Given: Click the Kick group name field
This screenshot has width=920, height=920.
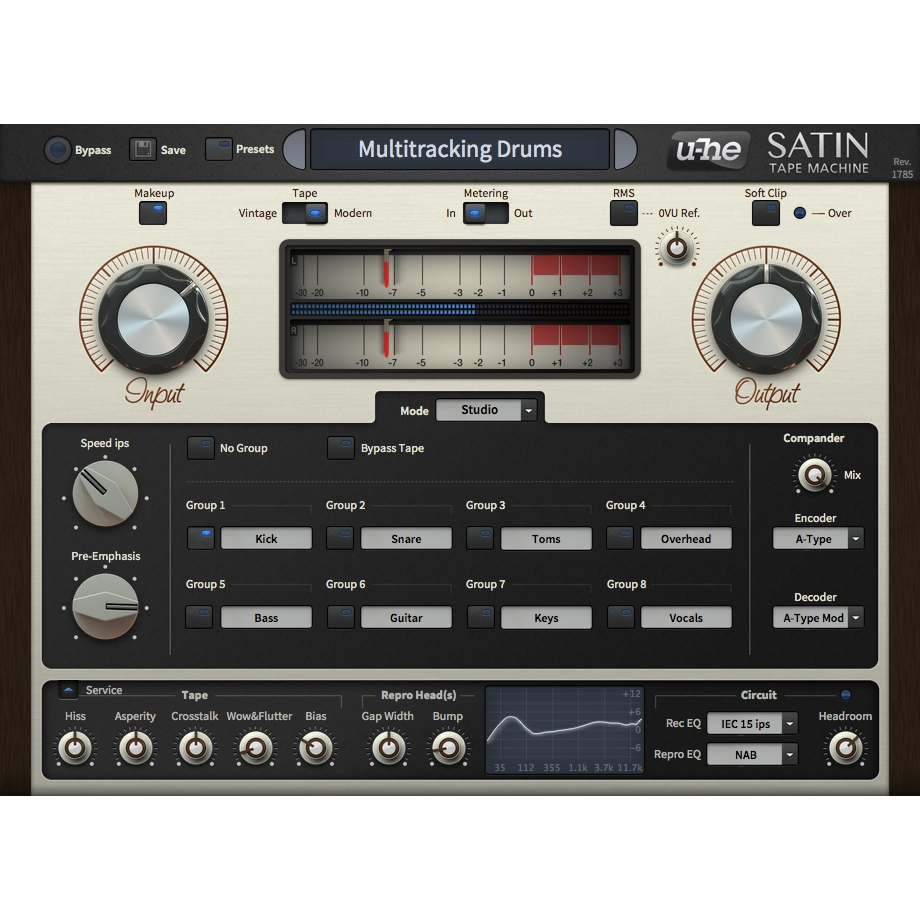Looking at the screenshot, I should 266,539.
